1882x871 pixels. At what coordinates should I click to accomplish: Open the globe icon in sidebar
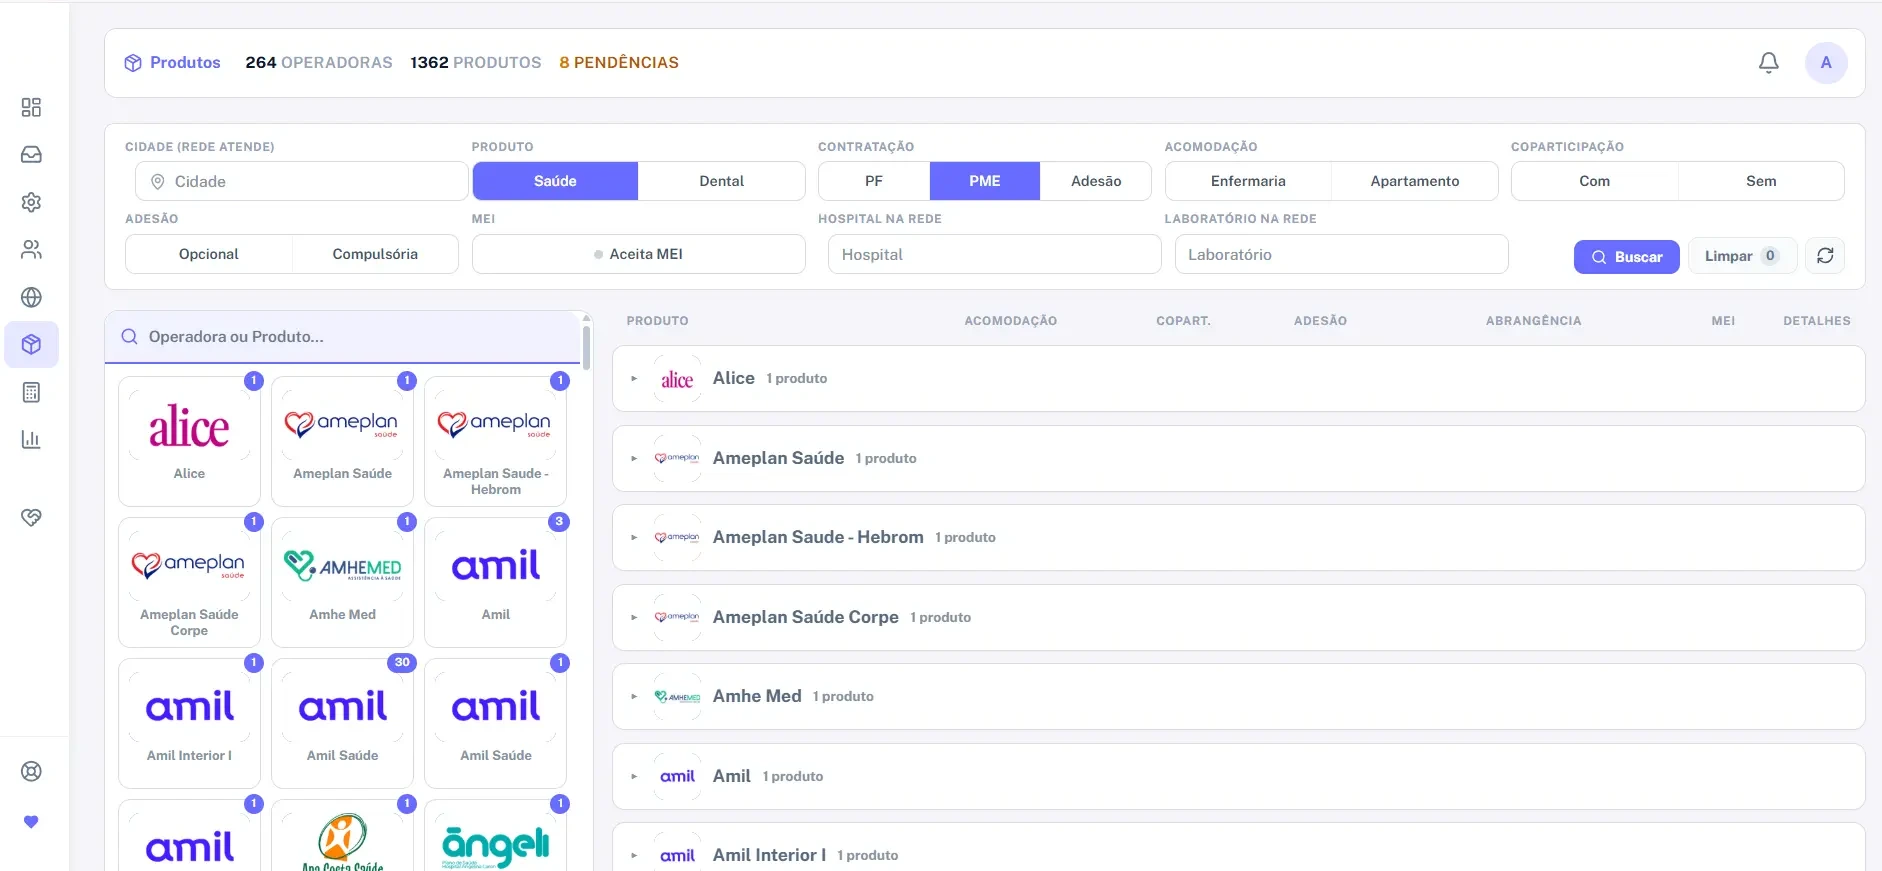[31, 297]
